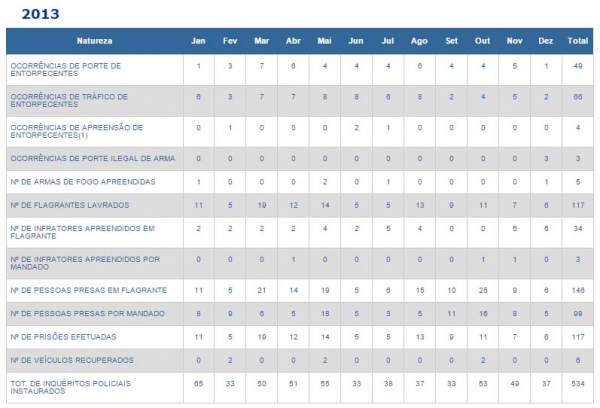Screen dimensions: 600x408
Task: Select the Nº de Armas de Fogo Apreendidas label
Action: [68, 181]
